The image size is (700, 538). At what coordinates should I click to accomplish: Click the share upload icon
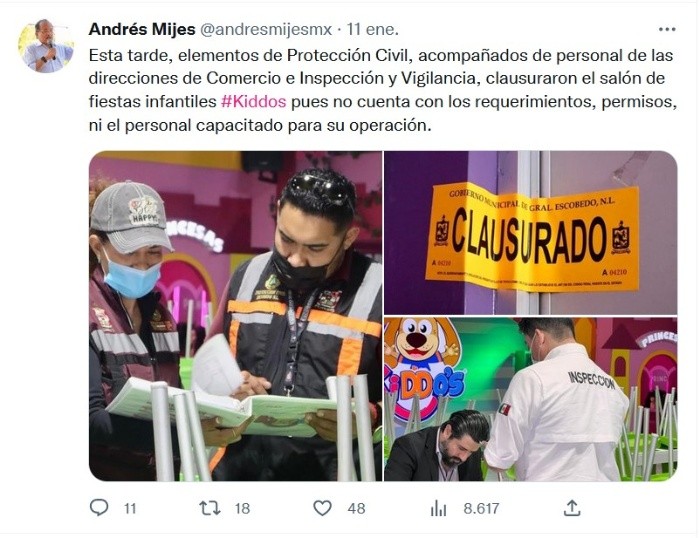coord(572,508)
